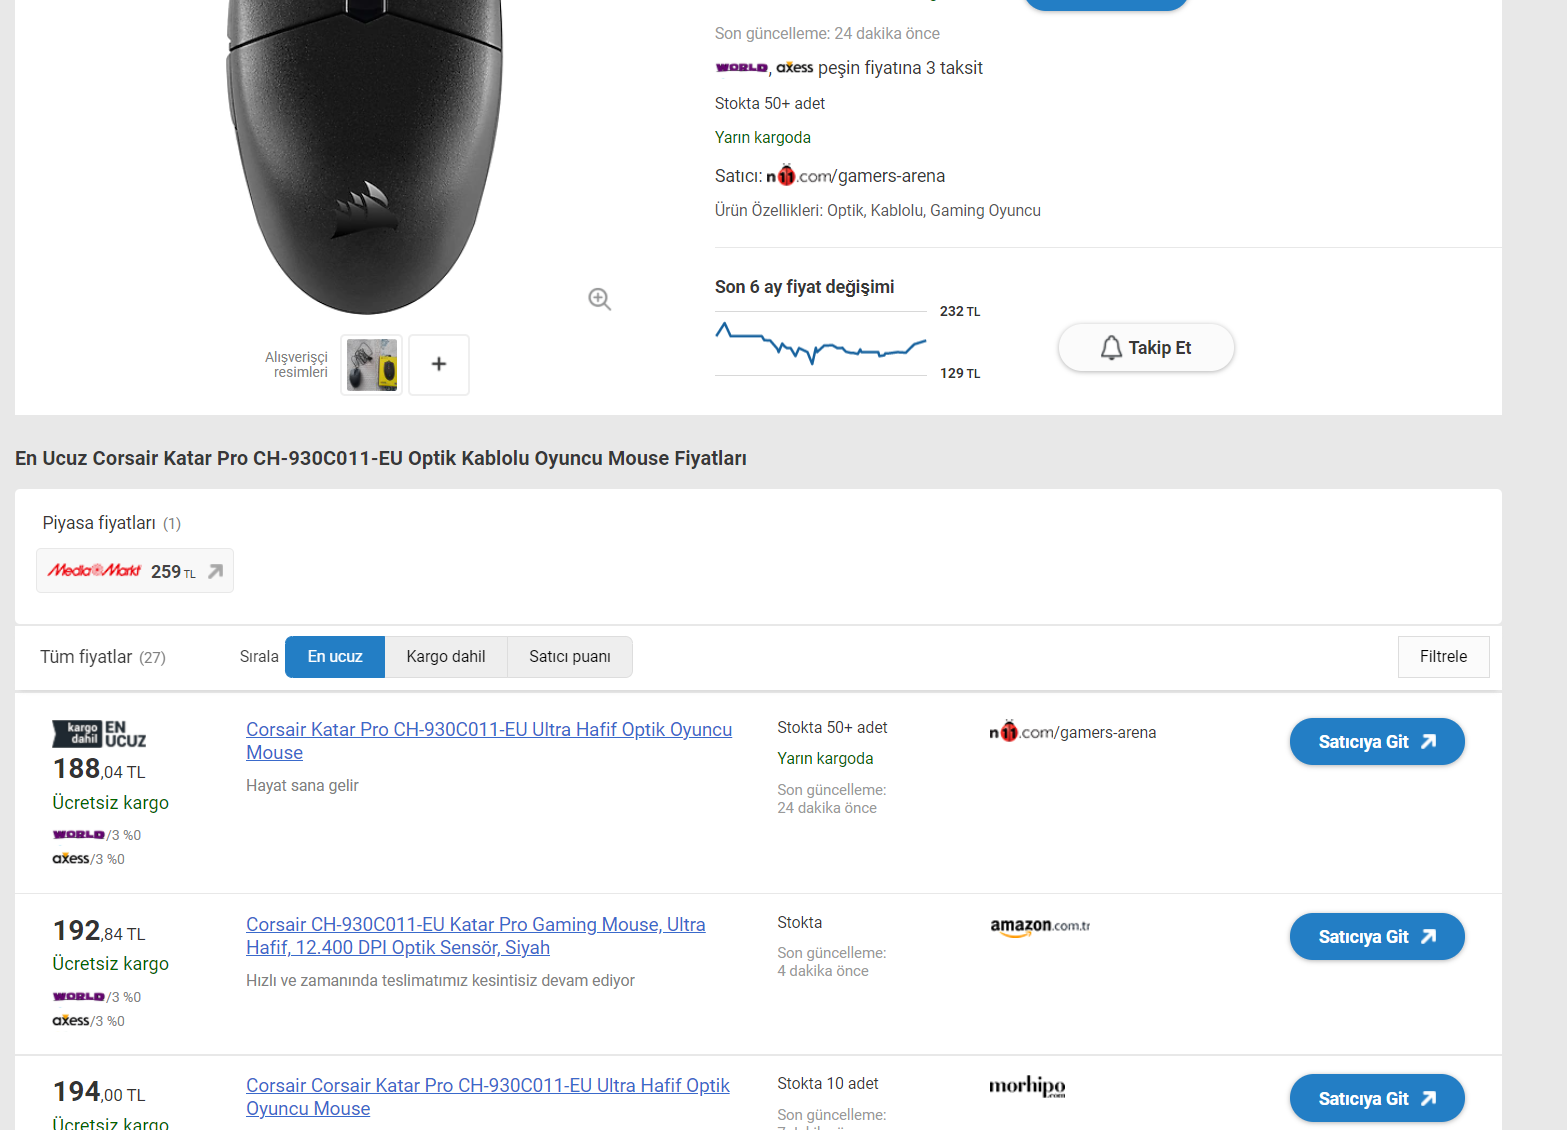Click the Takip Et bell button
This screenshot has width=1567, height=1130.
coord(1146,348)
